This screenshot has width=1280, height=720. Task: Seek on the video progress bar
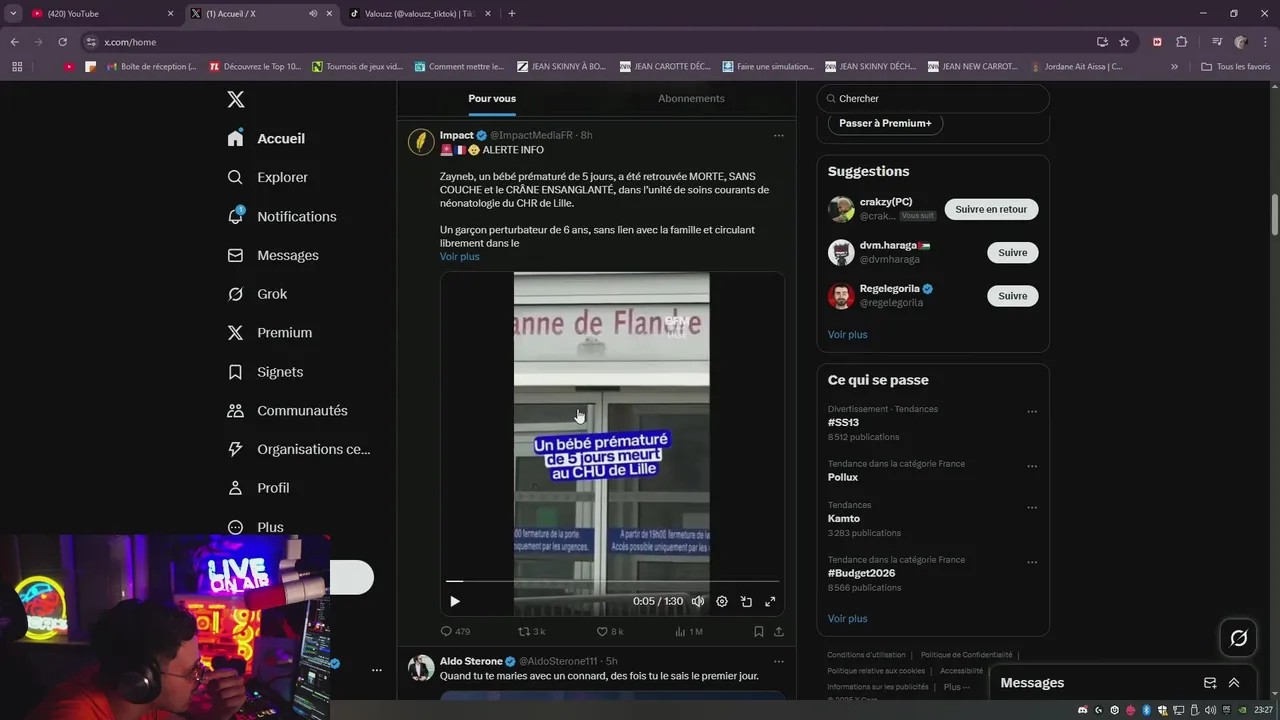click(x=612, y=581)
